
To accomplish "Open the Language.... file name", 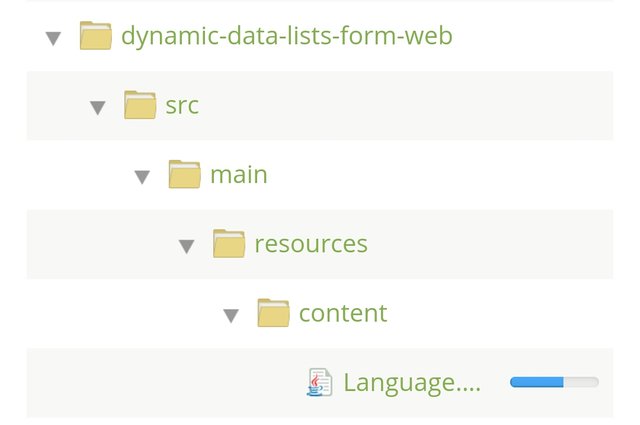I will coord(412,382).
